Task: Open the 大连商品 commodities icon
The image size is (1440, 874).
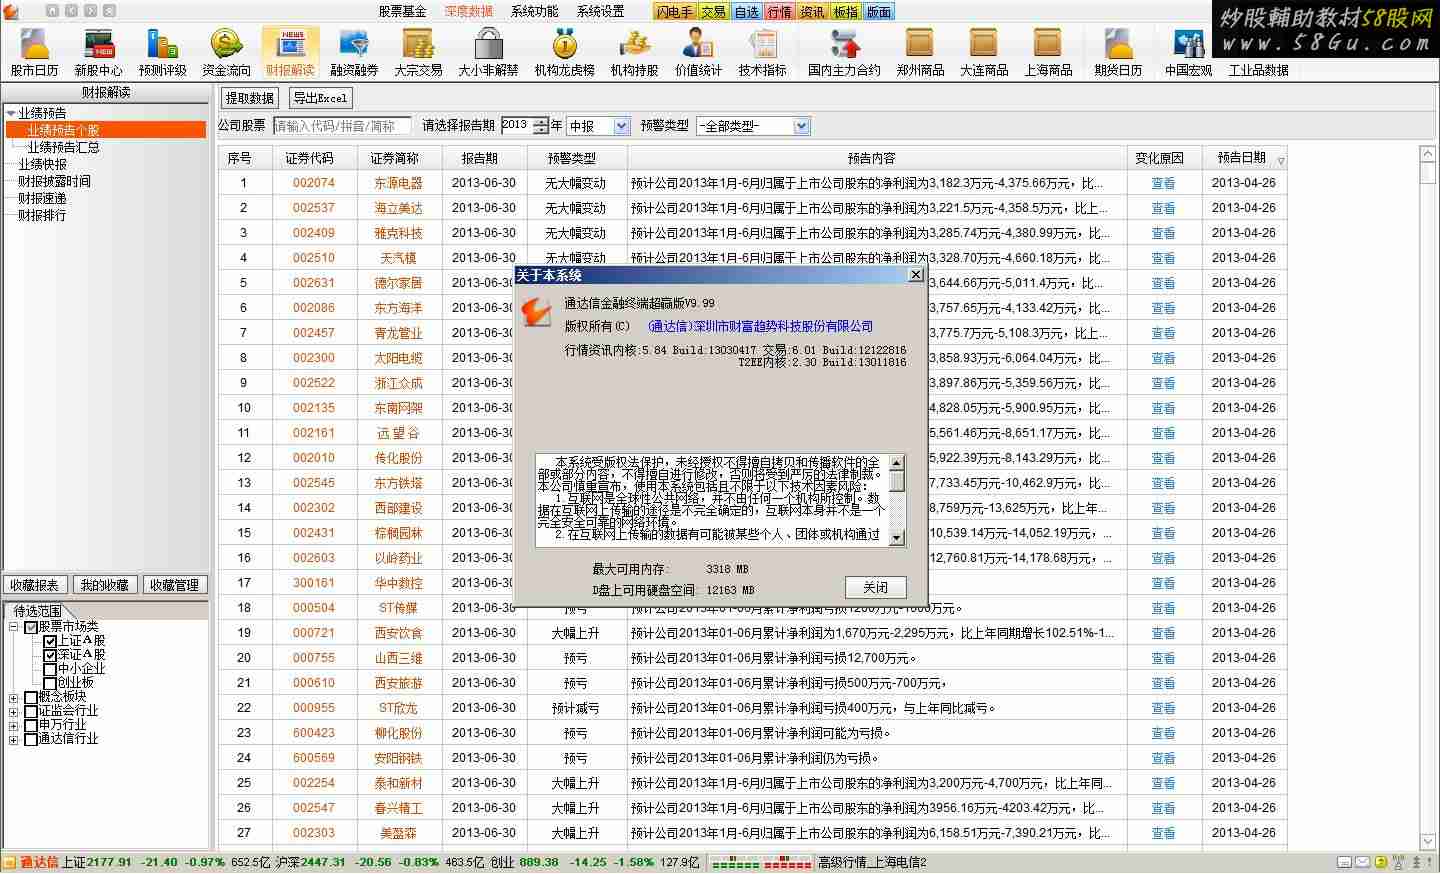Action: coord(984,52)
